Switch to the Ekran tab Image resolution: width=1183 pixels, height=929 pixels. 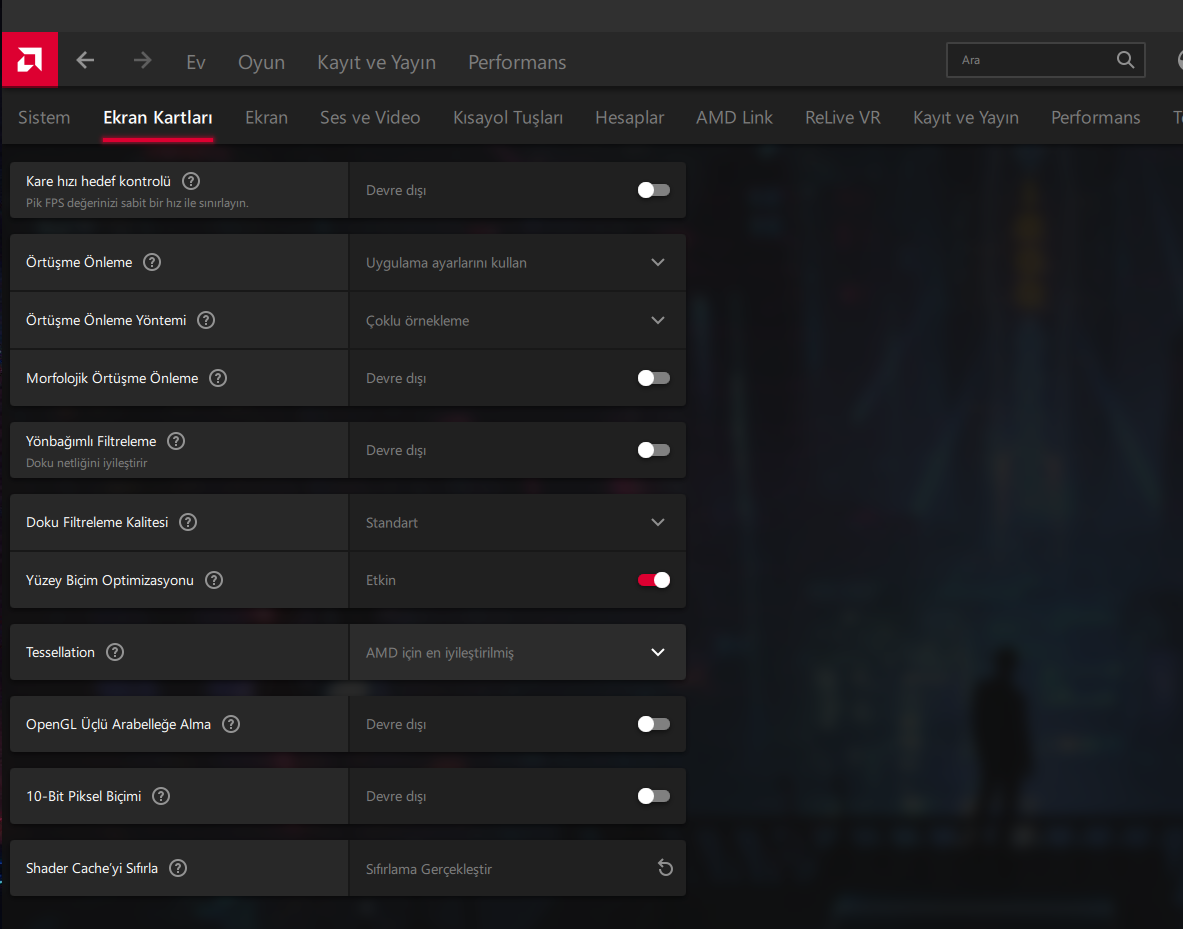tap(266, 118)
